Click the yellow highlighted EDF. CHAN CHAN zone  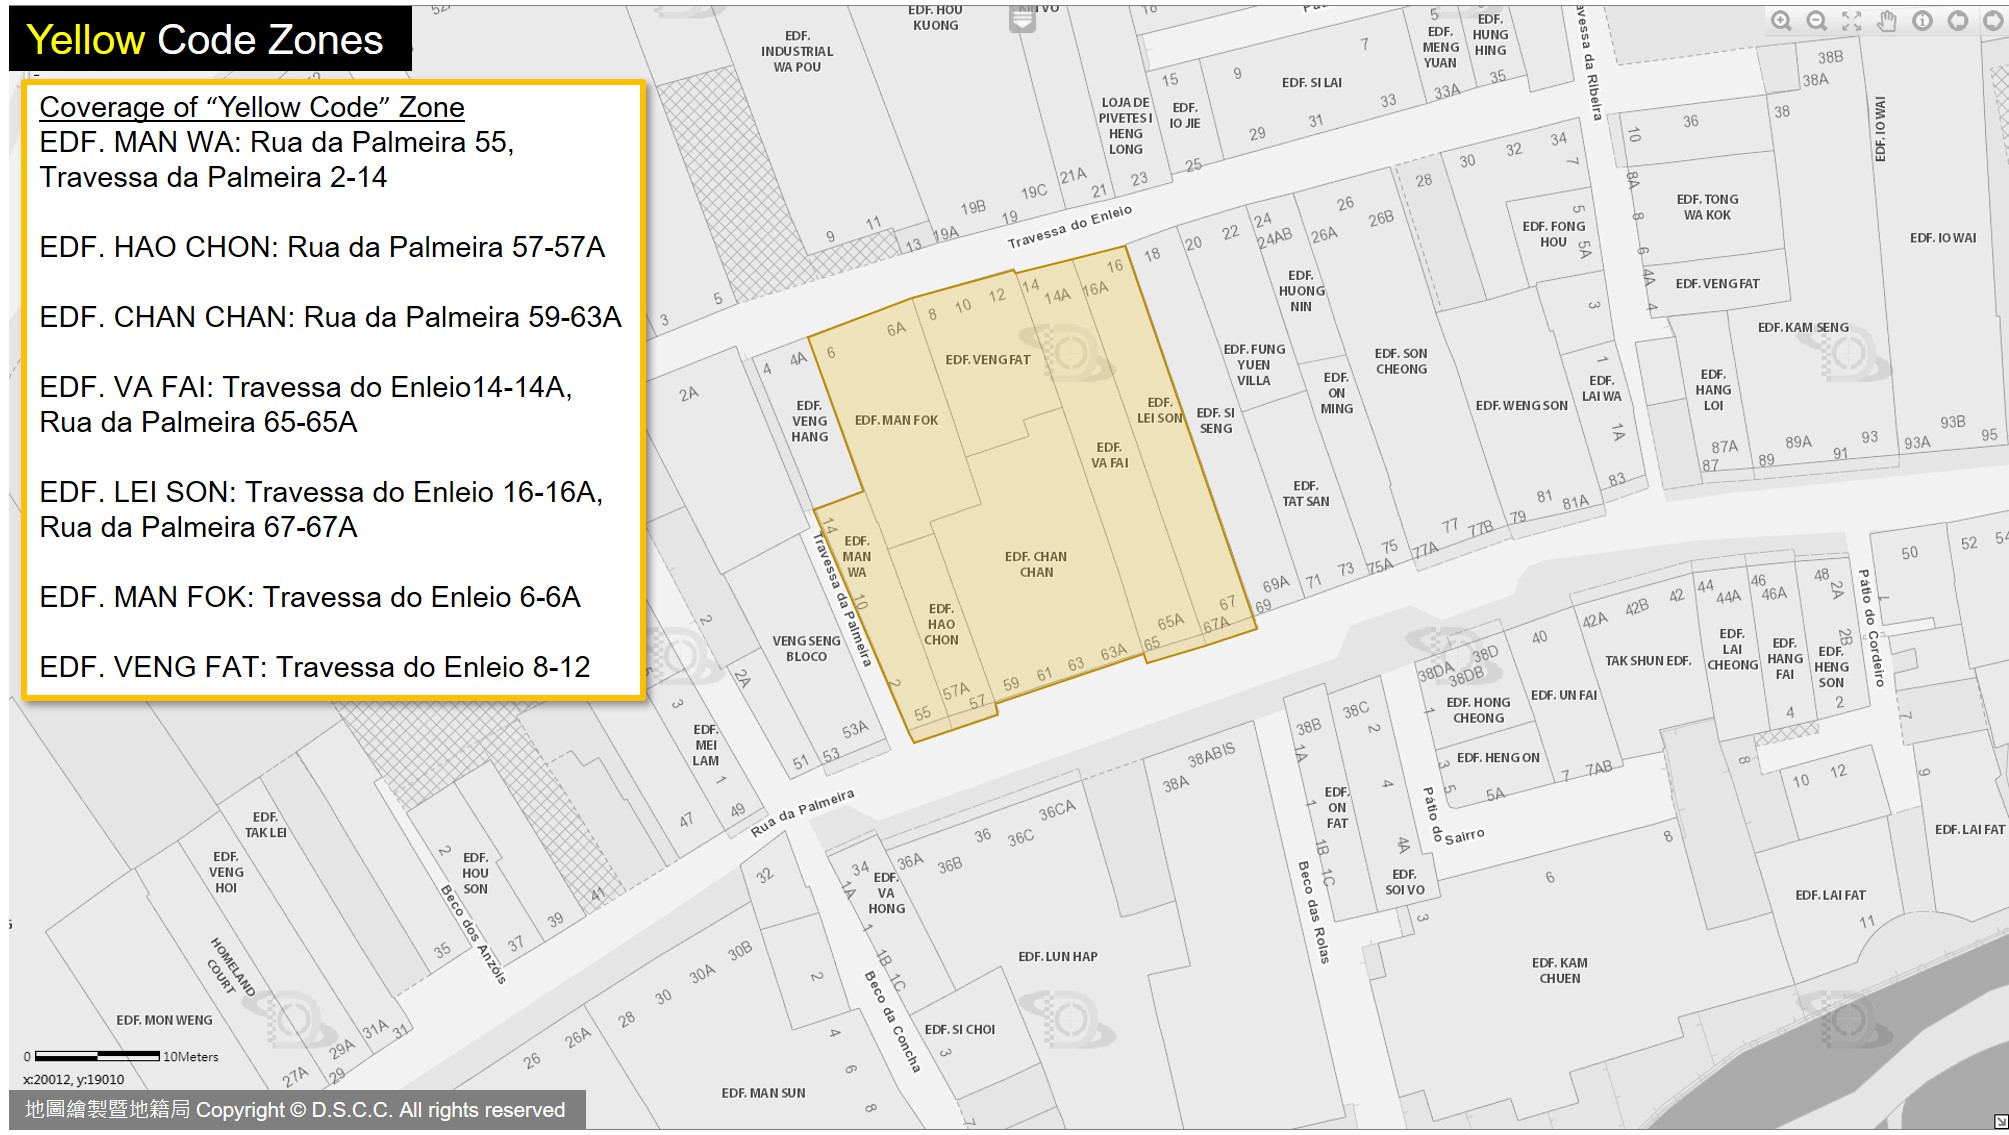pyautogui.click(x=1036, y=565)
